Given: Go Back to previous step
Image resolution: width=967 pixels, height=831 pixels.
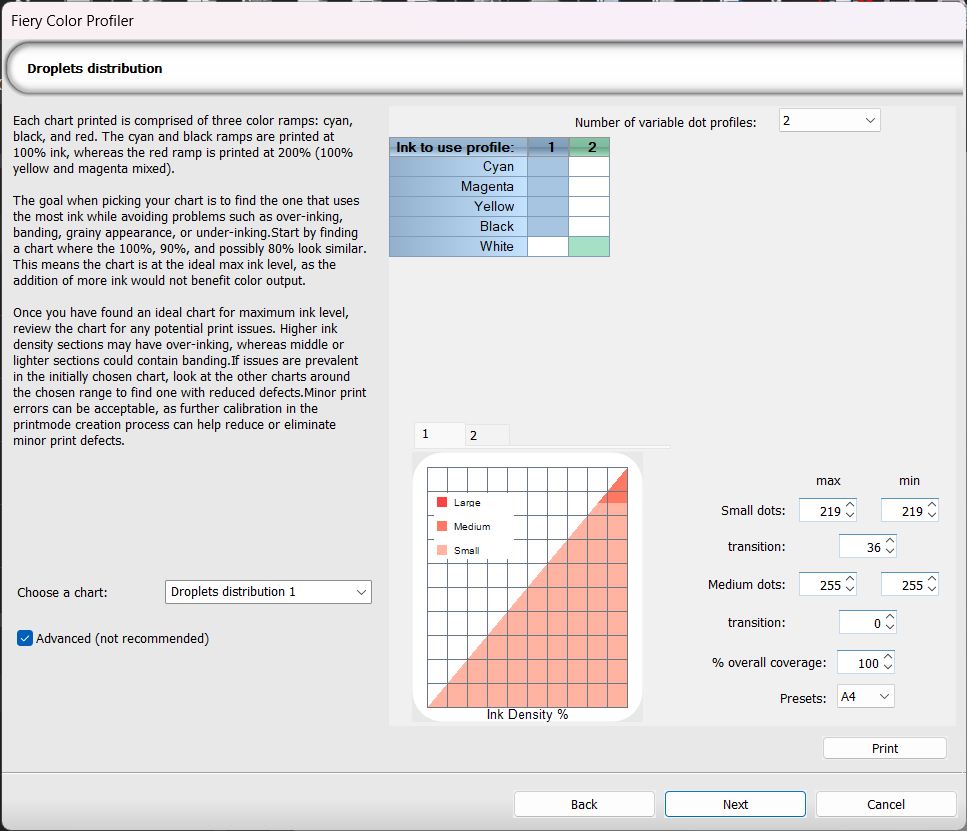Looking at the screenshot, I should click(x=584, y=804).
